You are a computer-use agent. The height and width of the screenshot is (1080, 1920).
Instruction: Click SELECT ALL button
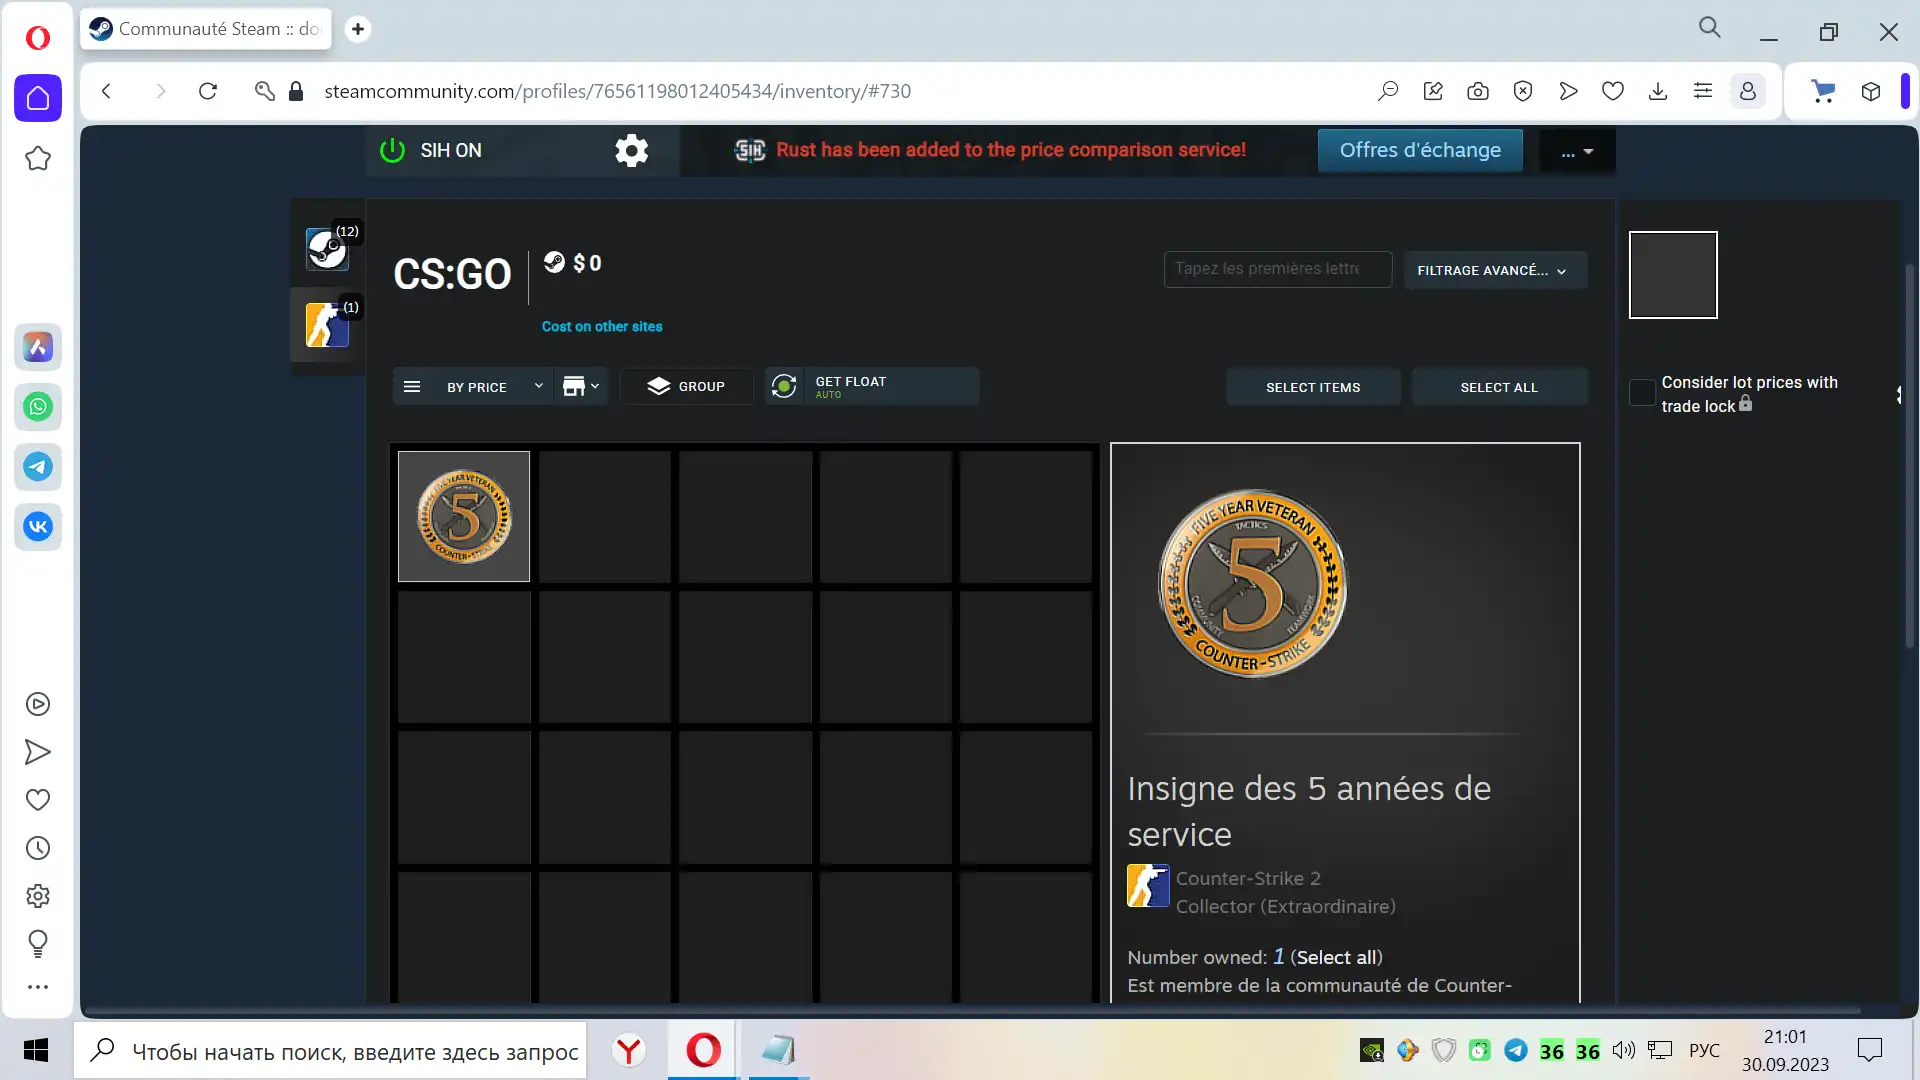pyautogui.click(x=1499, y=387)
